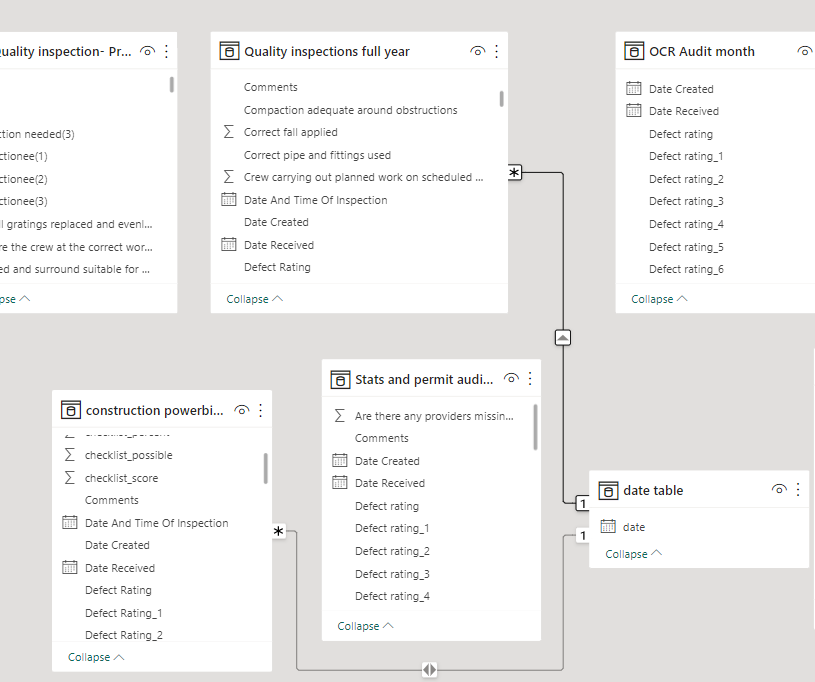This screenshot has height=682, width=815.
Task: Select Defect Rating field in Quality inspections full year
Action: tap(277, 267)
